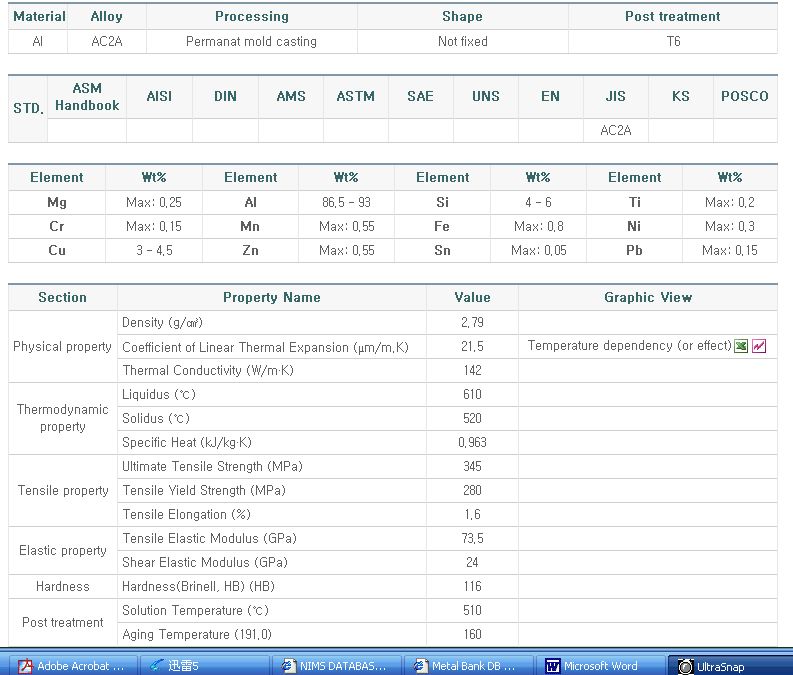Click the Si weight value 4 - 6
Screen dimensions: 793x675
point(538,202)
